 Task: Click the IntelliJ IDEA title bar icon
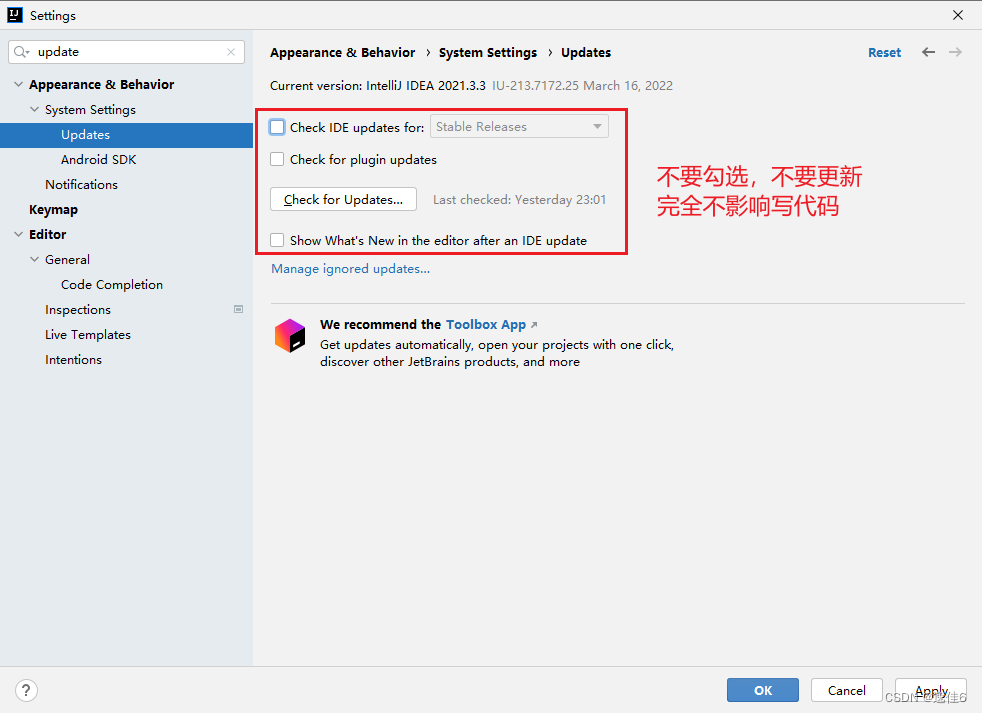[14, 15]
